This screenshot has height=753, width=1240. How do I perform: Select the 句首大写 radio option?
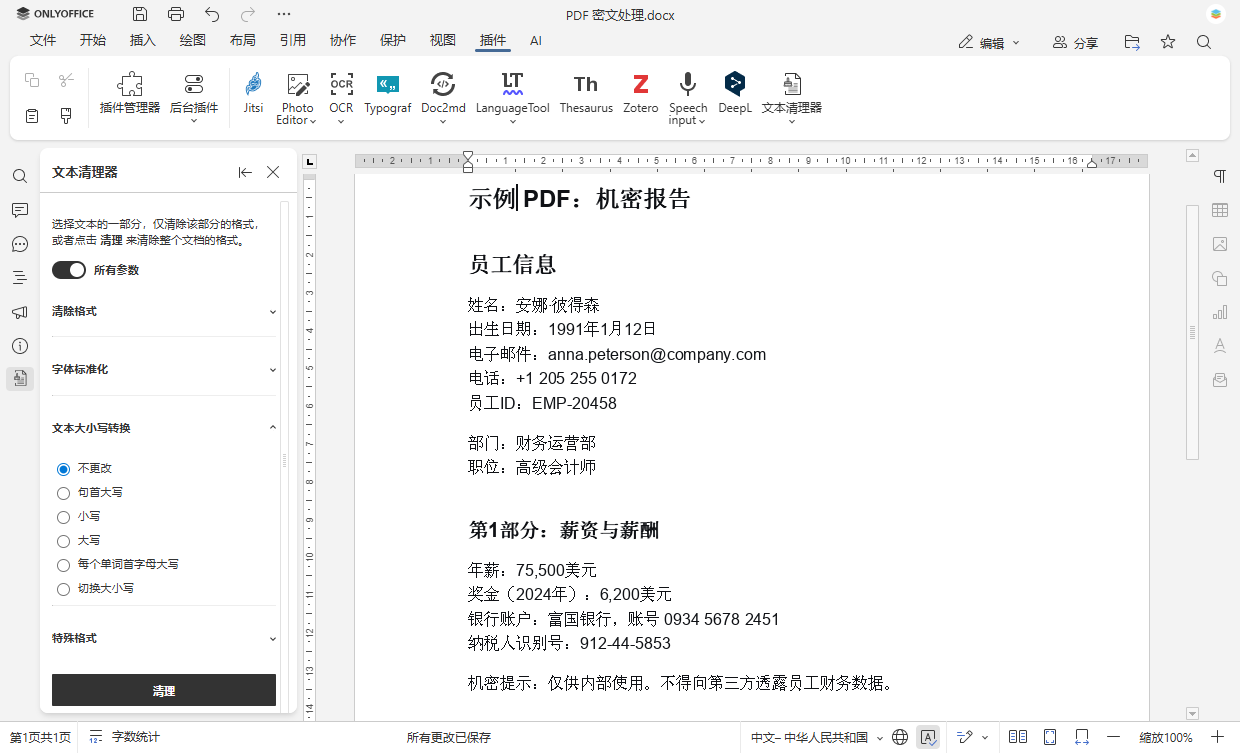(63, 492)
